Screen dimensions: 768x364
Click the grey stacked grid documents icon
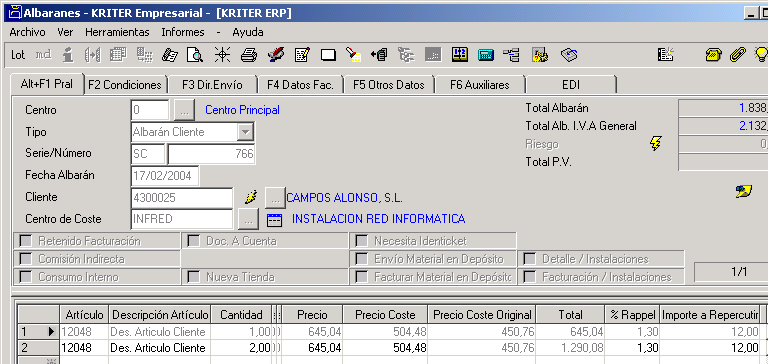(118, 55)
